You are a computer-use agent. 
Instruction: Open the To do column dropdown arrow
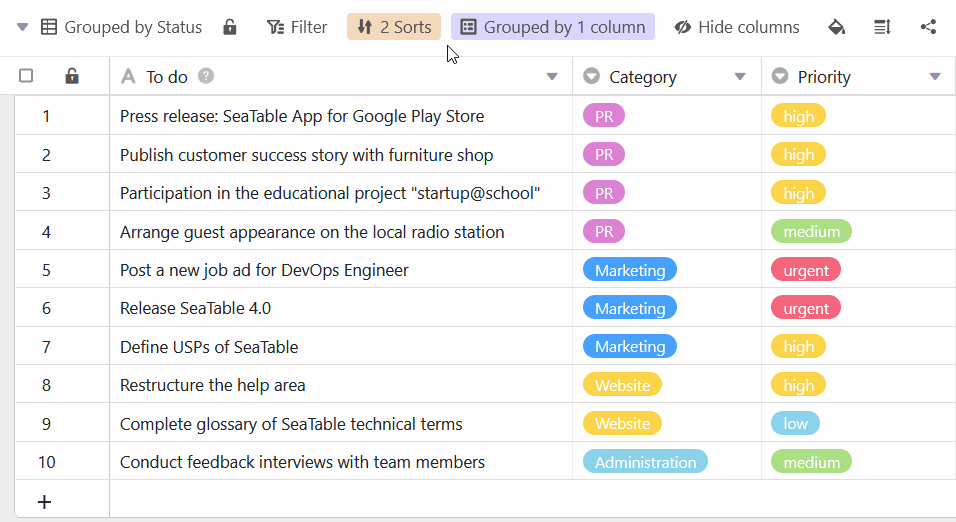[x=552, y=77]
